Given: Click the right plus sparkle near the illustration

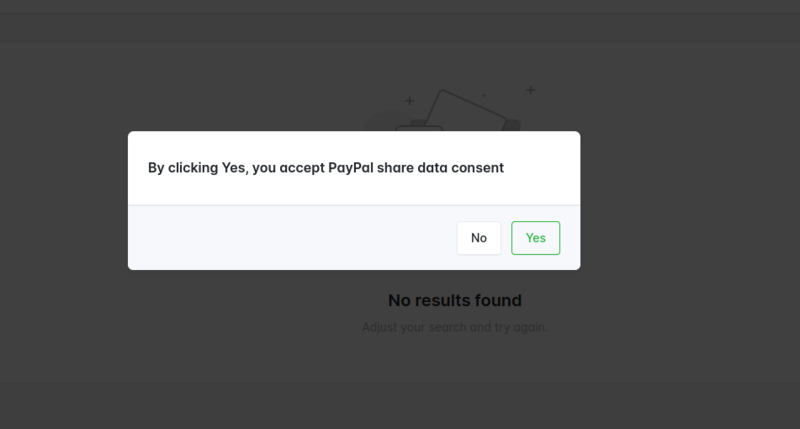Looking at the screenshot, I should pos(530,90).
